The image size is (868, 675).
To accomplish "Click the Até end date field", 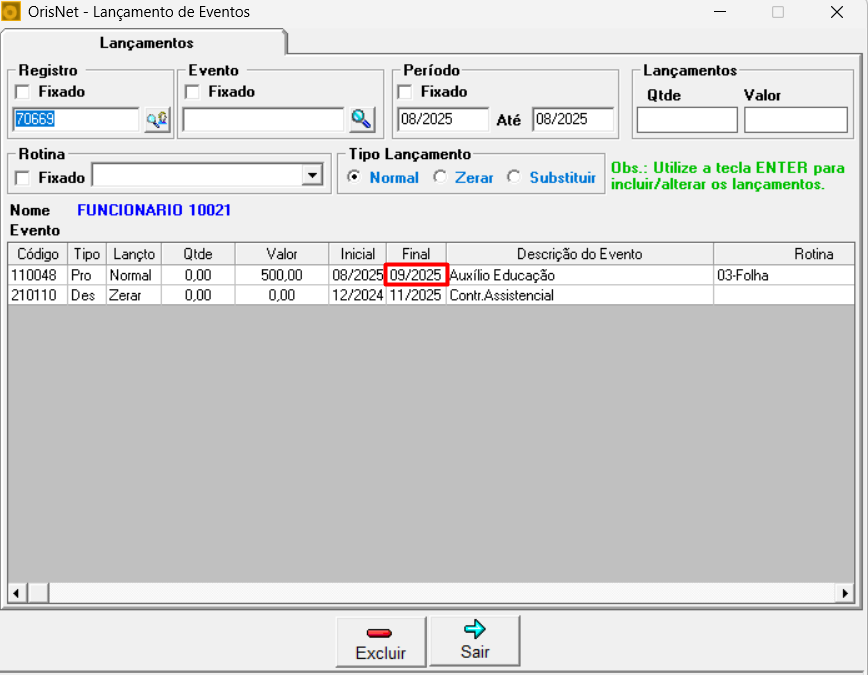I will tap(572, 119).
